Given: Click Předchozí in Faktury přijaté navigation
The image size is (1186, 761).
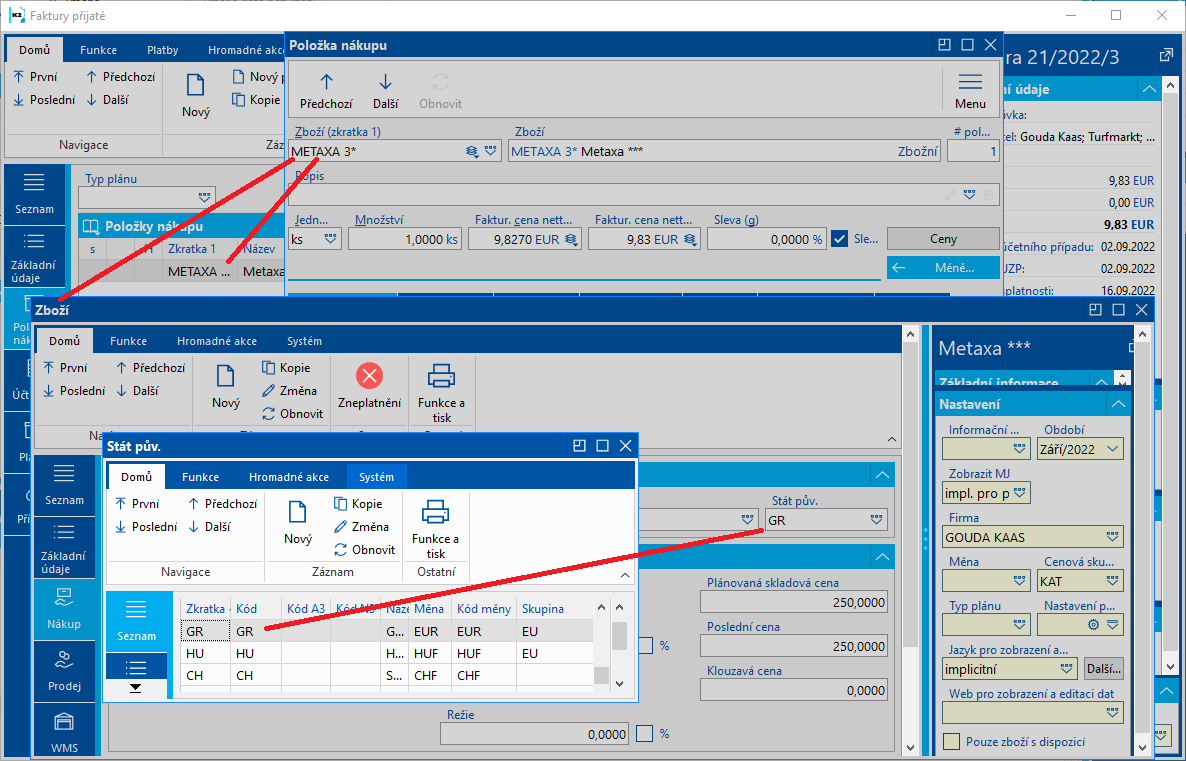Looking at the screenshot, I should pyautogui.click(x=120, y=76).
